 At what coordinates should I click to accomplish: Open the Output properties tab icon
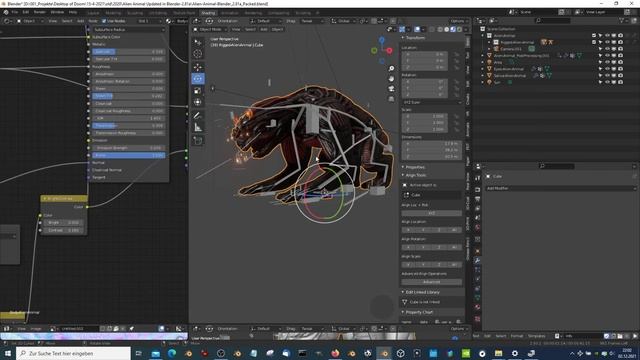pyautogui.click(x=477, y=199)
